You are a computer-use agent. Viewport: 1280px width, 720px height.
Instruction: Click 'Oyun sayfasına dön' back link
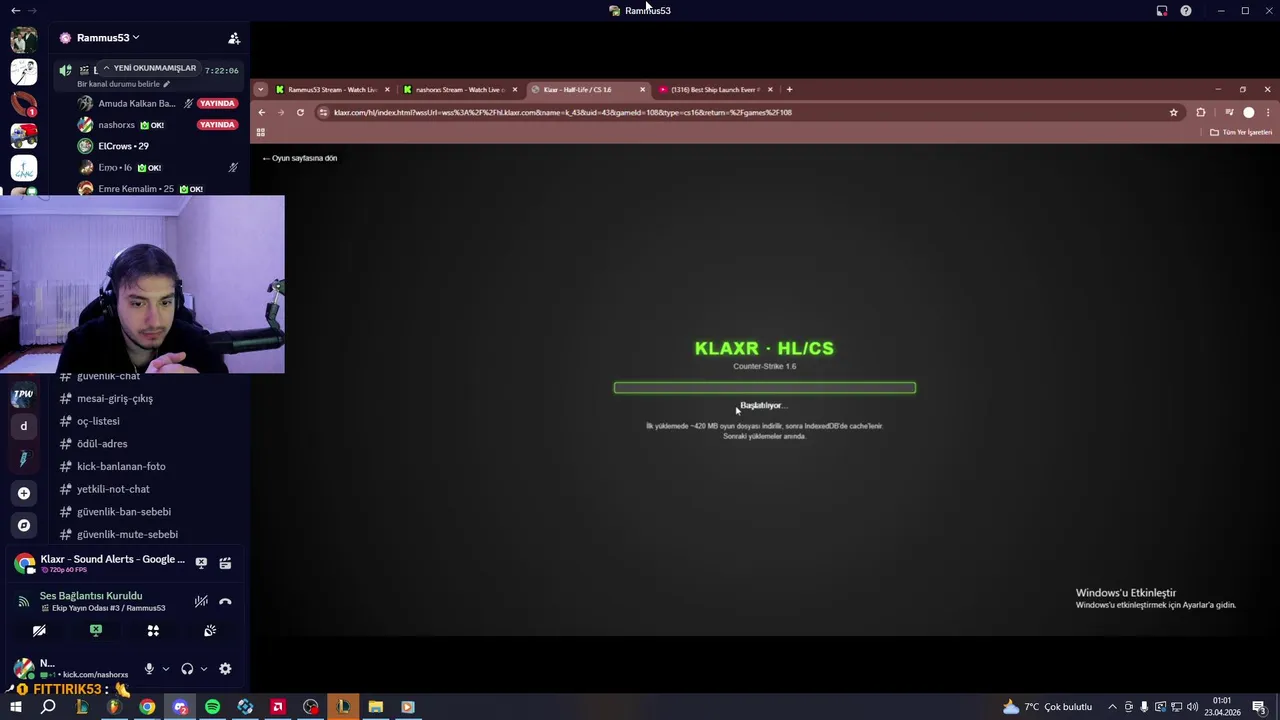(x=300, y=158)
